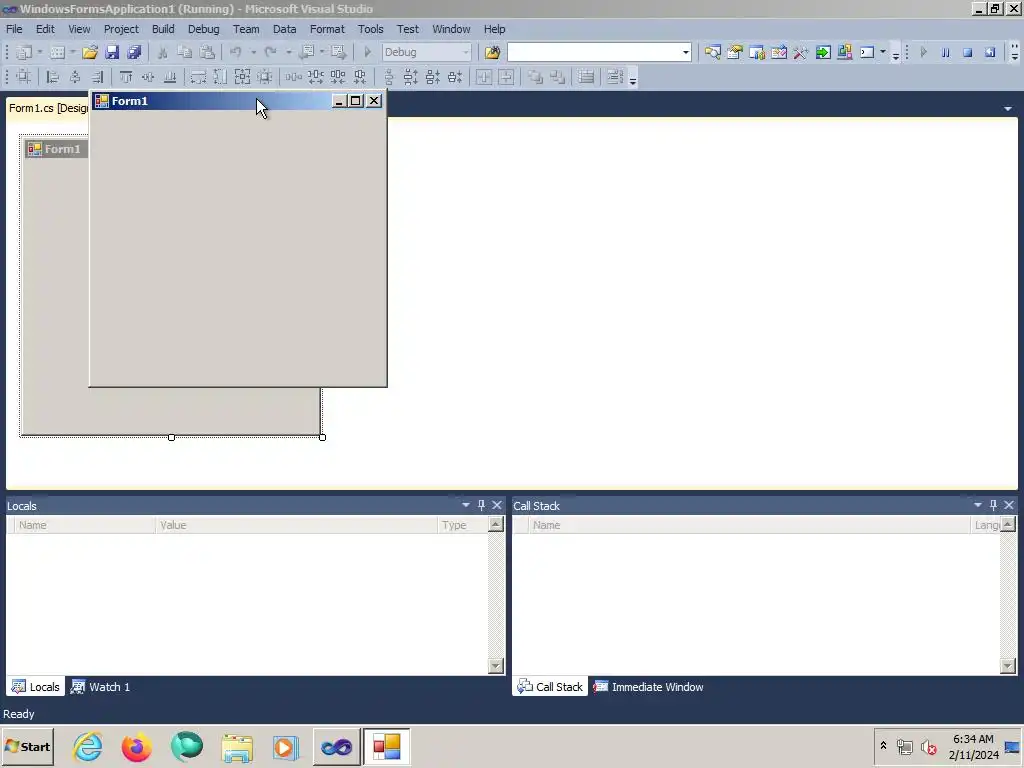
Task: Show hidden system tray icons arrow
Action: pos(884,746)
